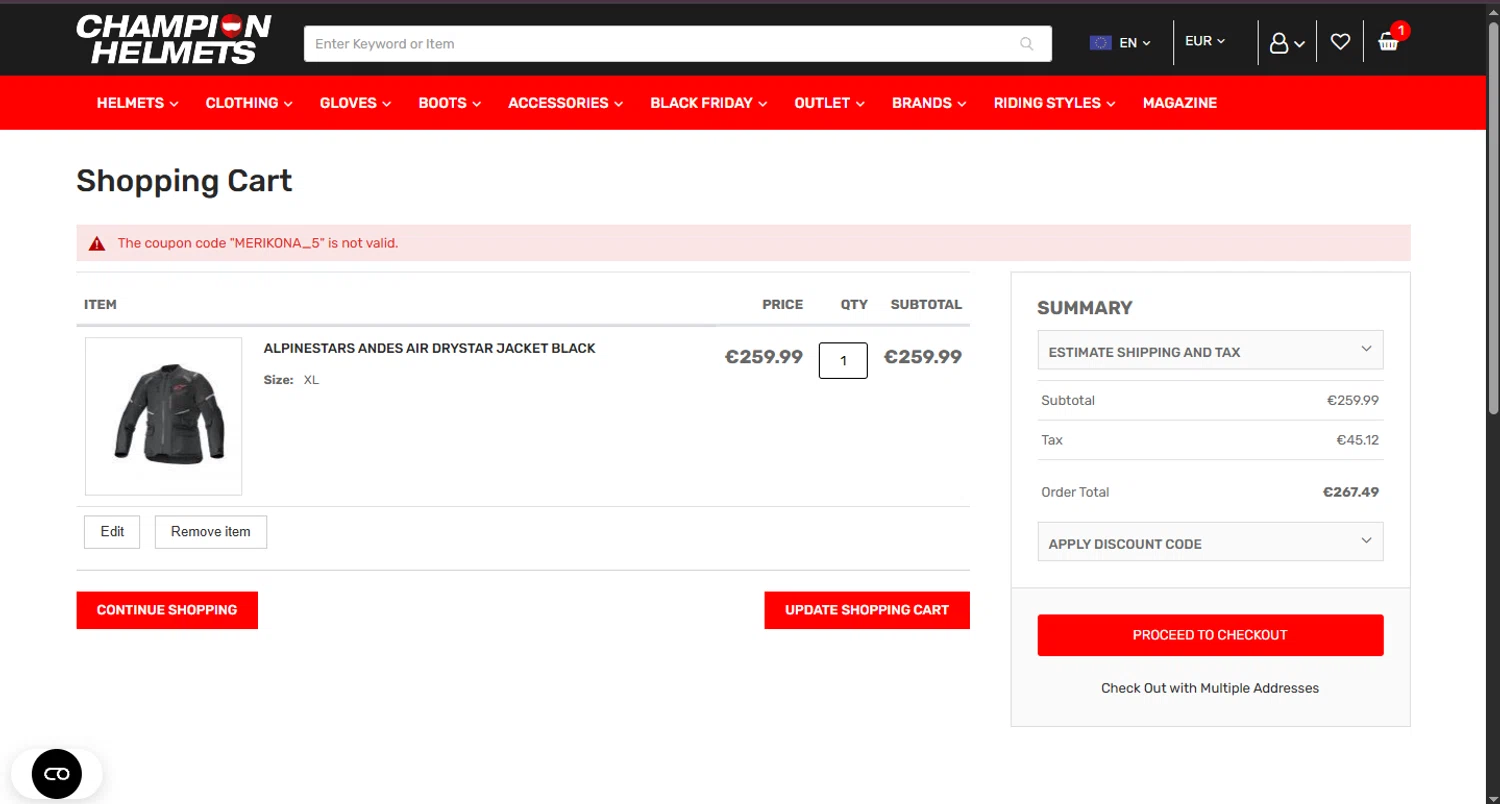Click the Order Total value €267.49
The height and width of the screenshot is (804, 1500).
(x=1351, y=492)
